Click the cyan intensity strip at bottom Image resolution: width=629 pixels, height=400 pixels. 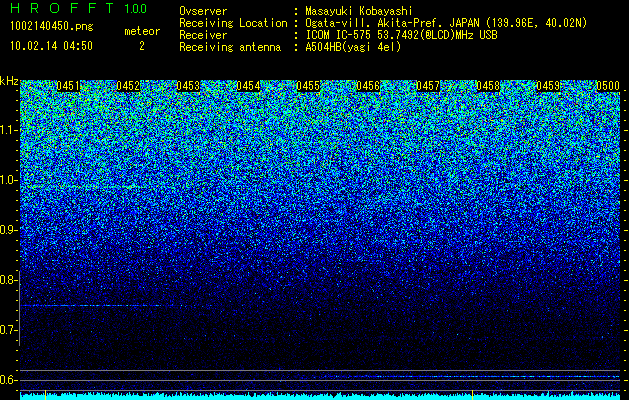pos(320,396)
